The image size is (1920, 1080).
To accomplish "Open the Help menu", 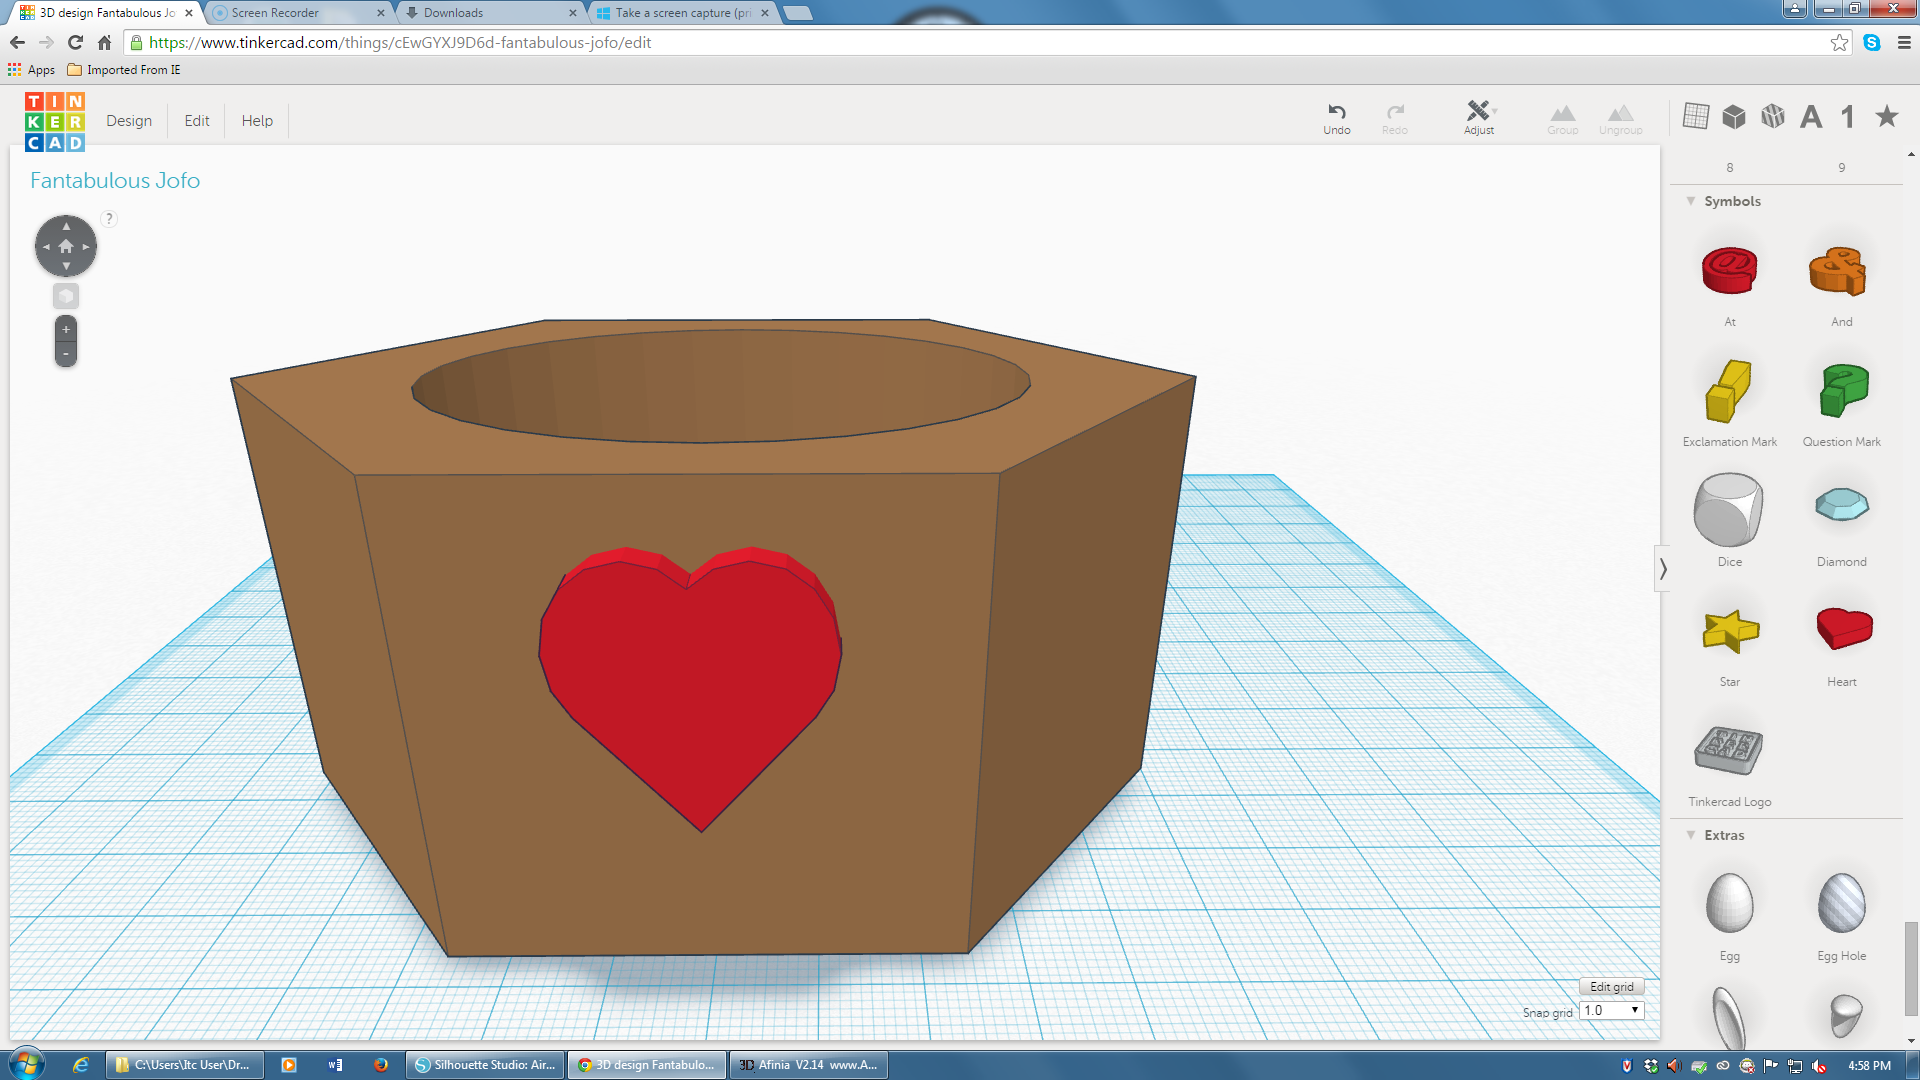I will point(257,121).
